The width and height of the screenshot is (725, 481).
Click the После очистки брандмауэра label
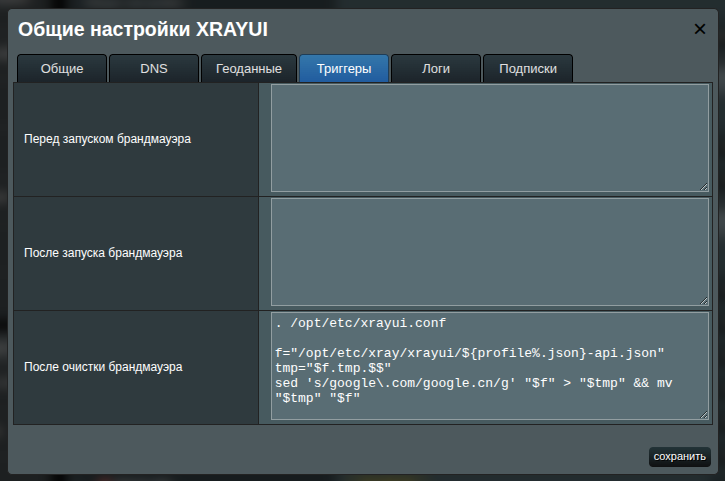click(103, 367)
